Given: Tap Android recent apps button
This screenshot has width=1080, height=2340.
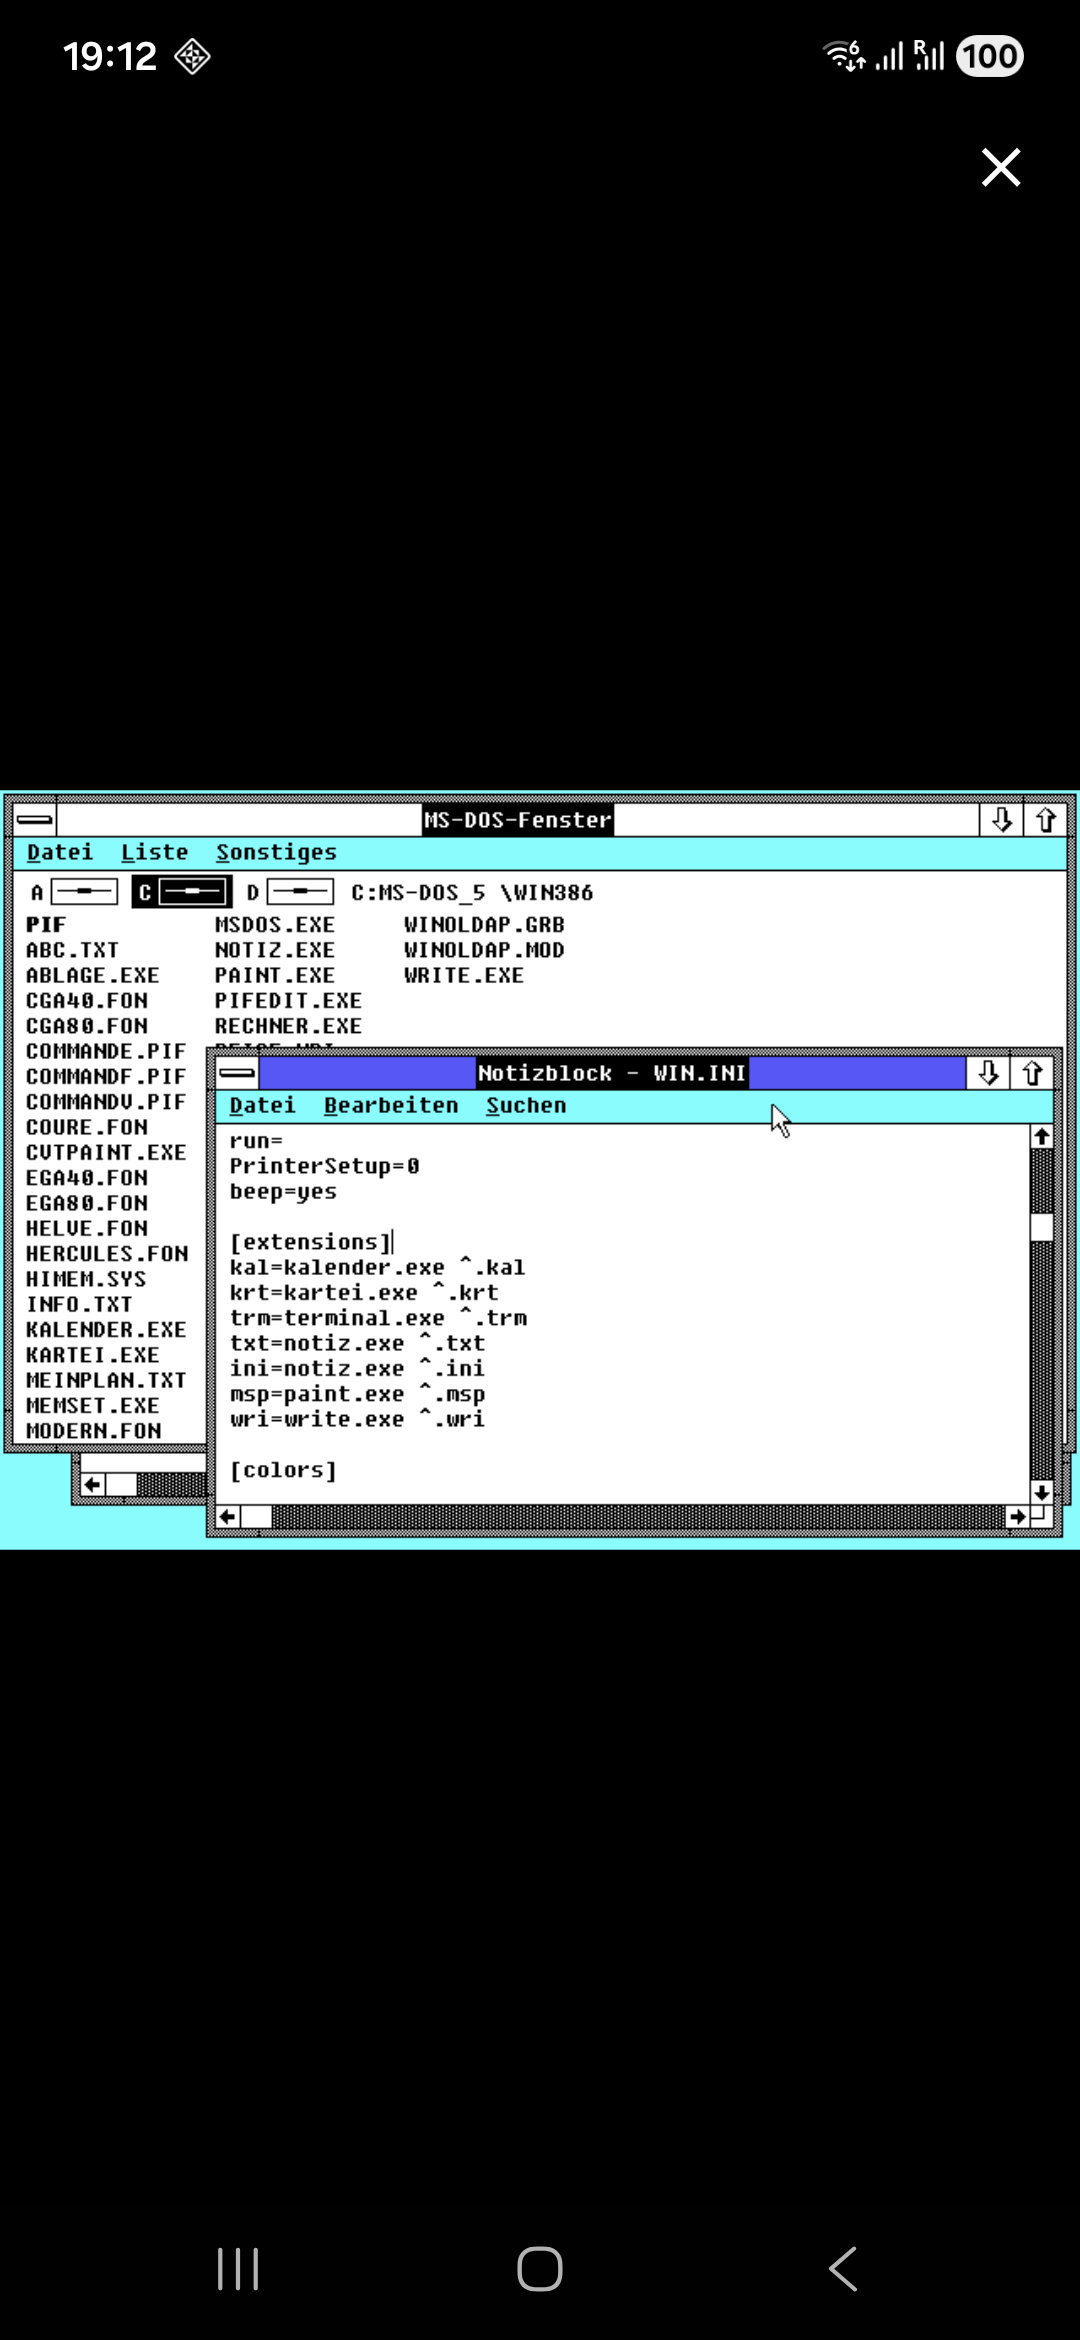Looking at the screenshot, I should click(x=238, y=2268).
